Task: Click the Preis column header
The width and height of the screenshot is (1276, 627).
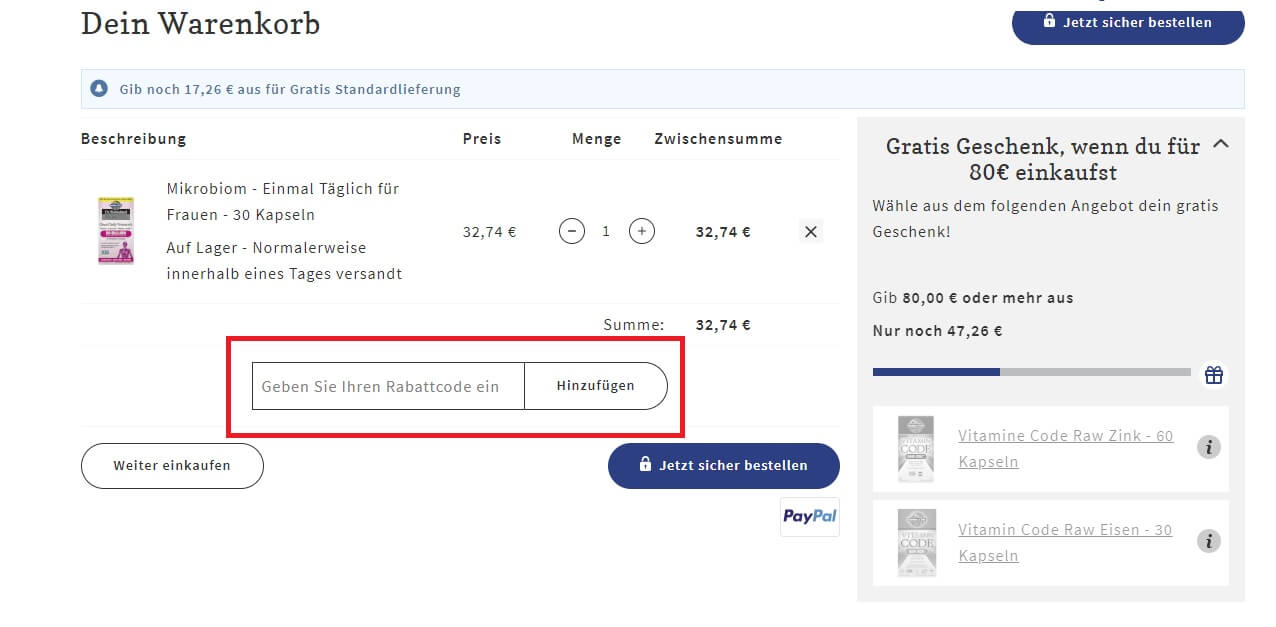Action: [x=482, y=139]
